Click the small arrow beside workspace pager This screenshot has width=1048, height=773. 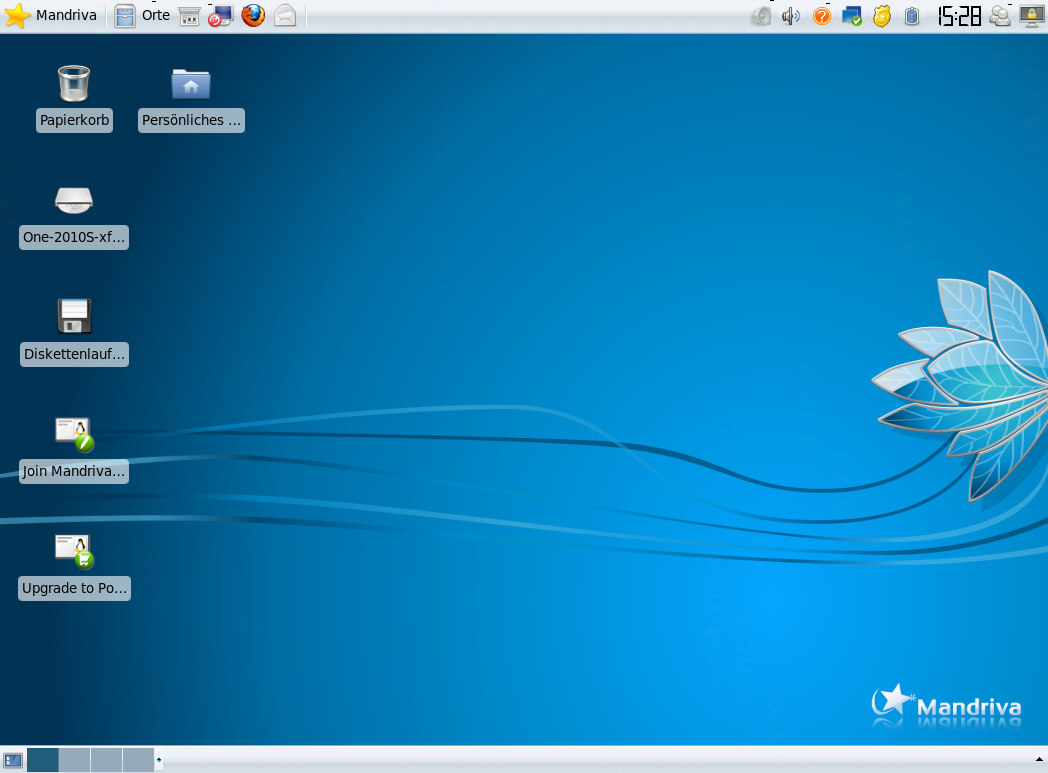(159, 760)
